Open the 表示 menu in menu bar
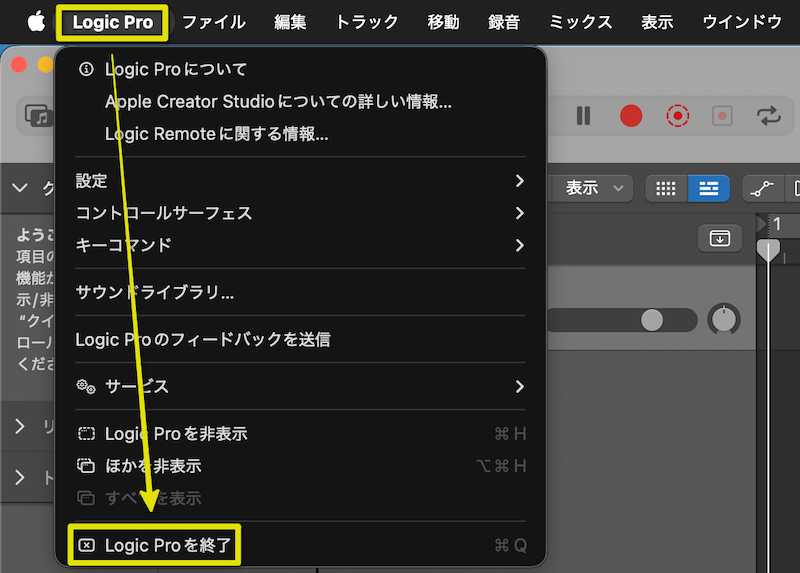 pos(657,22)
